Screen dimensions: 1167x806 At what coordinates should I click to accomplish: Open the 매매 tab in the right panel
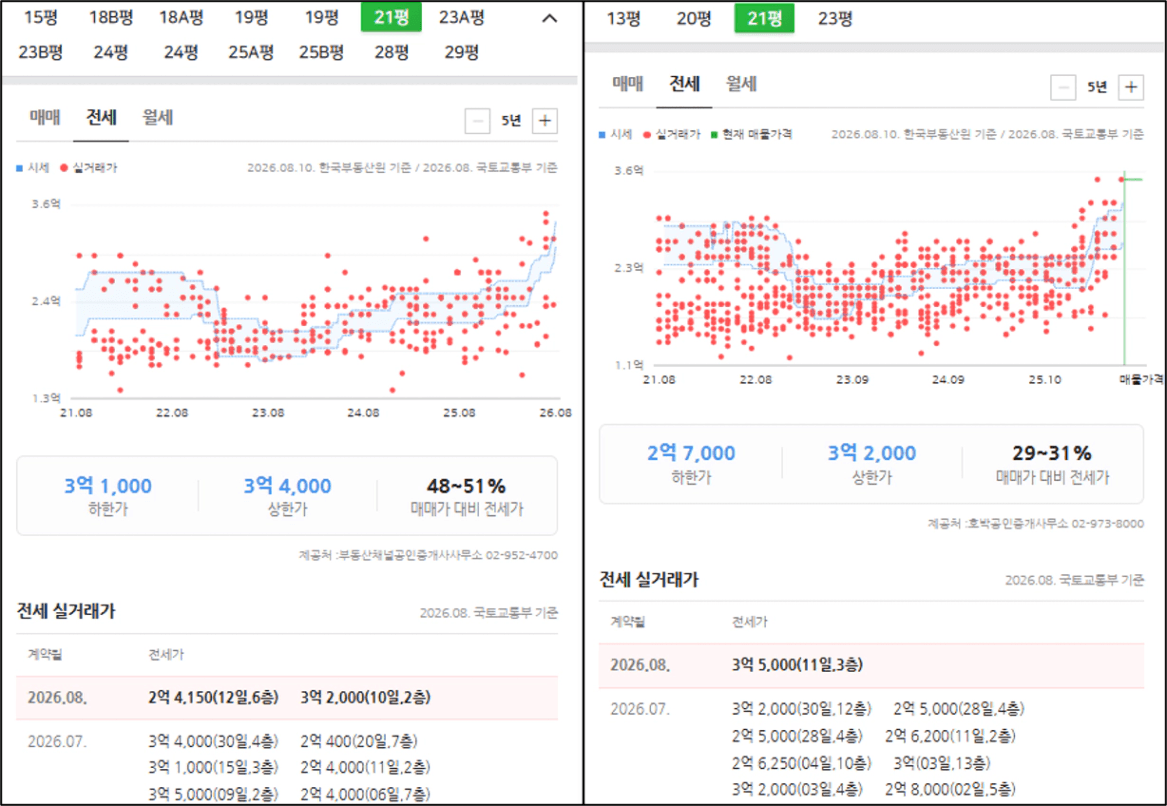pyautogui.click(x=627, y=84)
